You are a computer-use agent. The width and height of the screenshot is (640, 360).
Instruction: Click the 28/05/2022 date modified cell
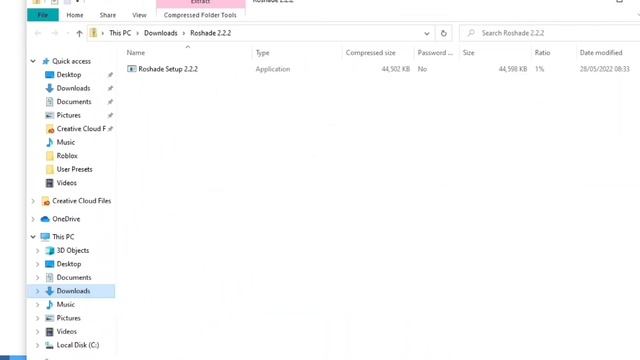604,69
